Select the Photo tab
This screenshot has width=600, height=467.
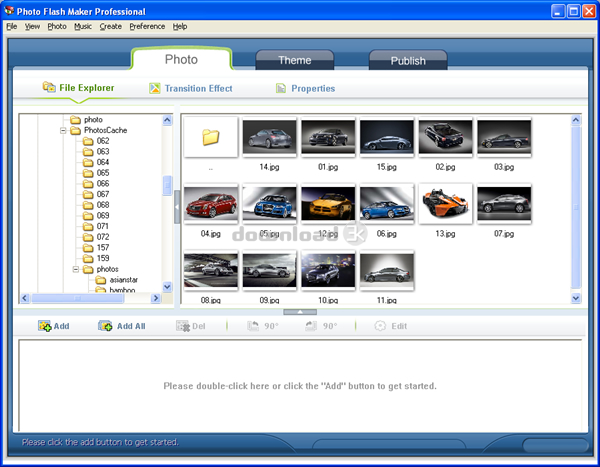181,59
